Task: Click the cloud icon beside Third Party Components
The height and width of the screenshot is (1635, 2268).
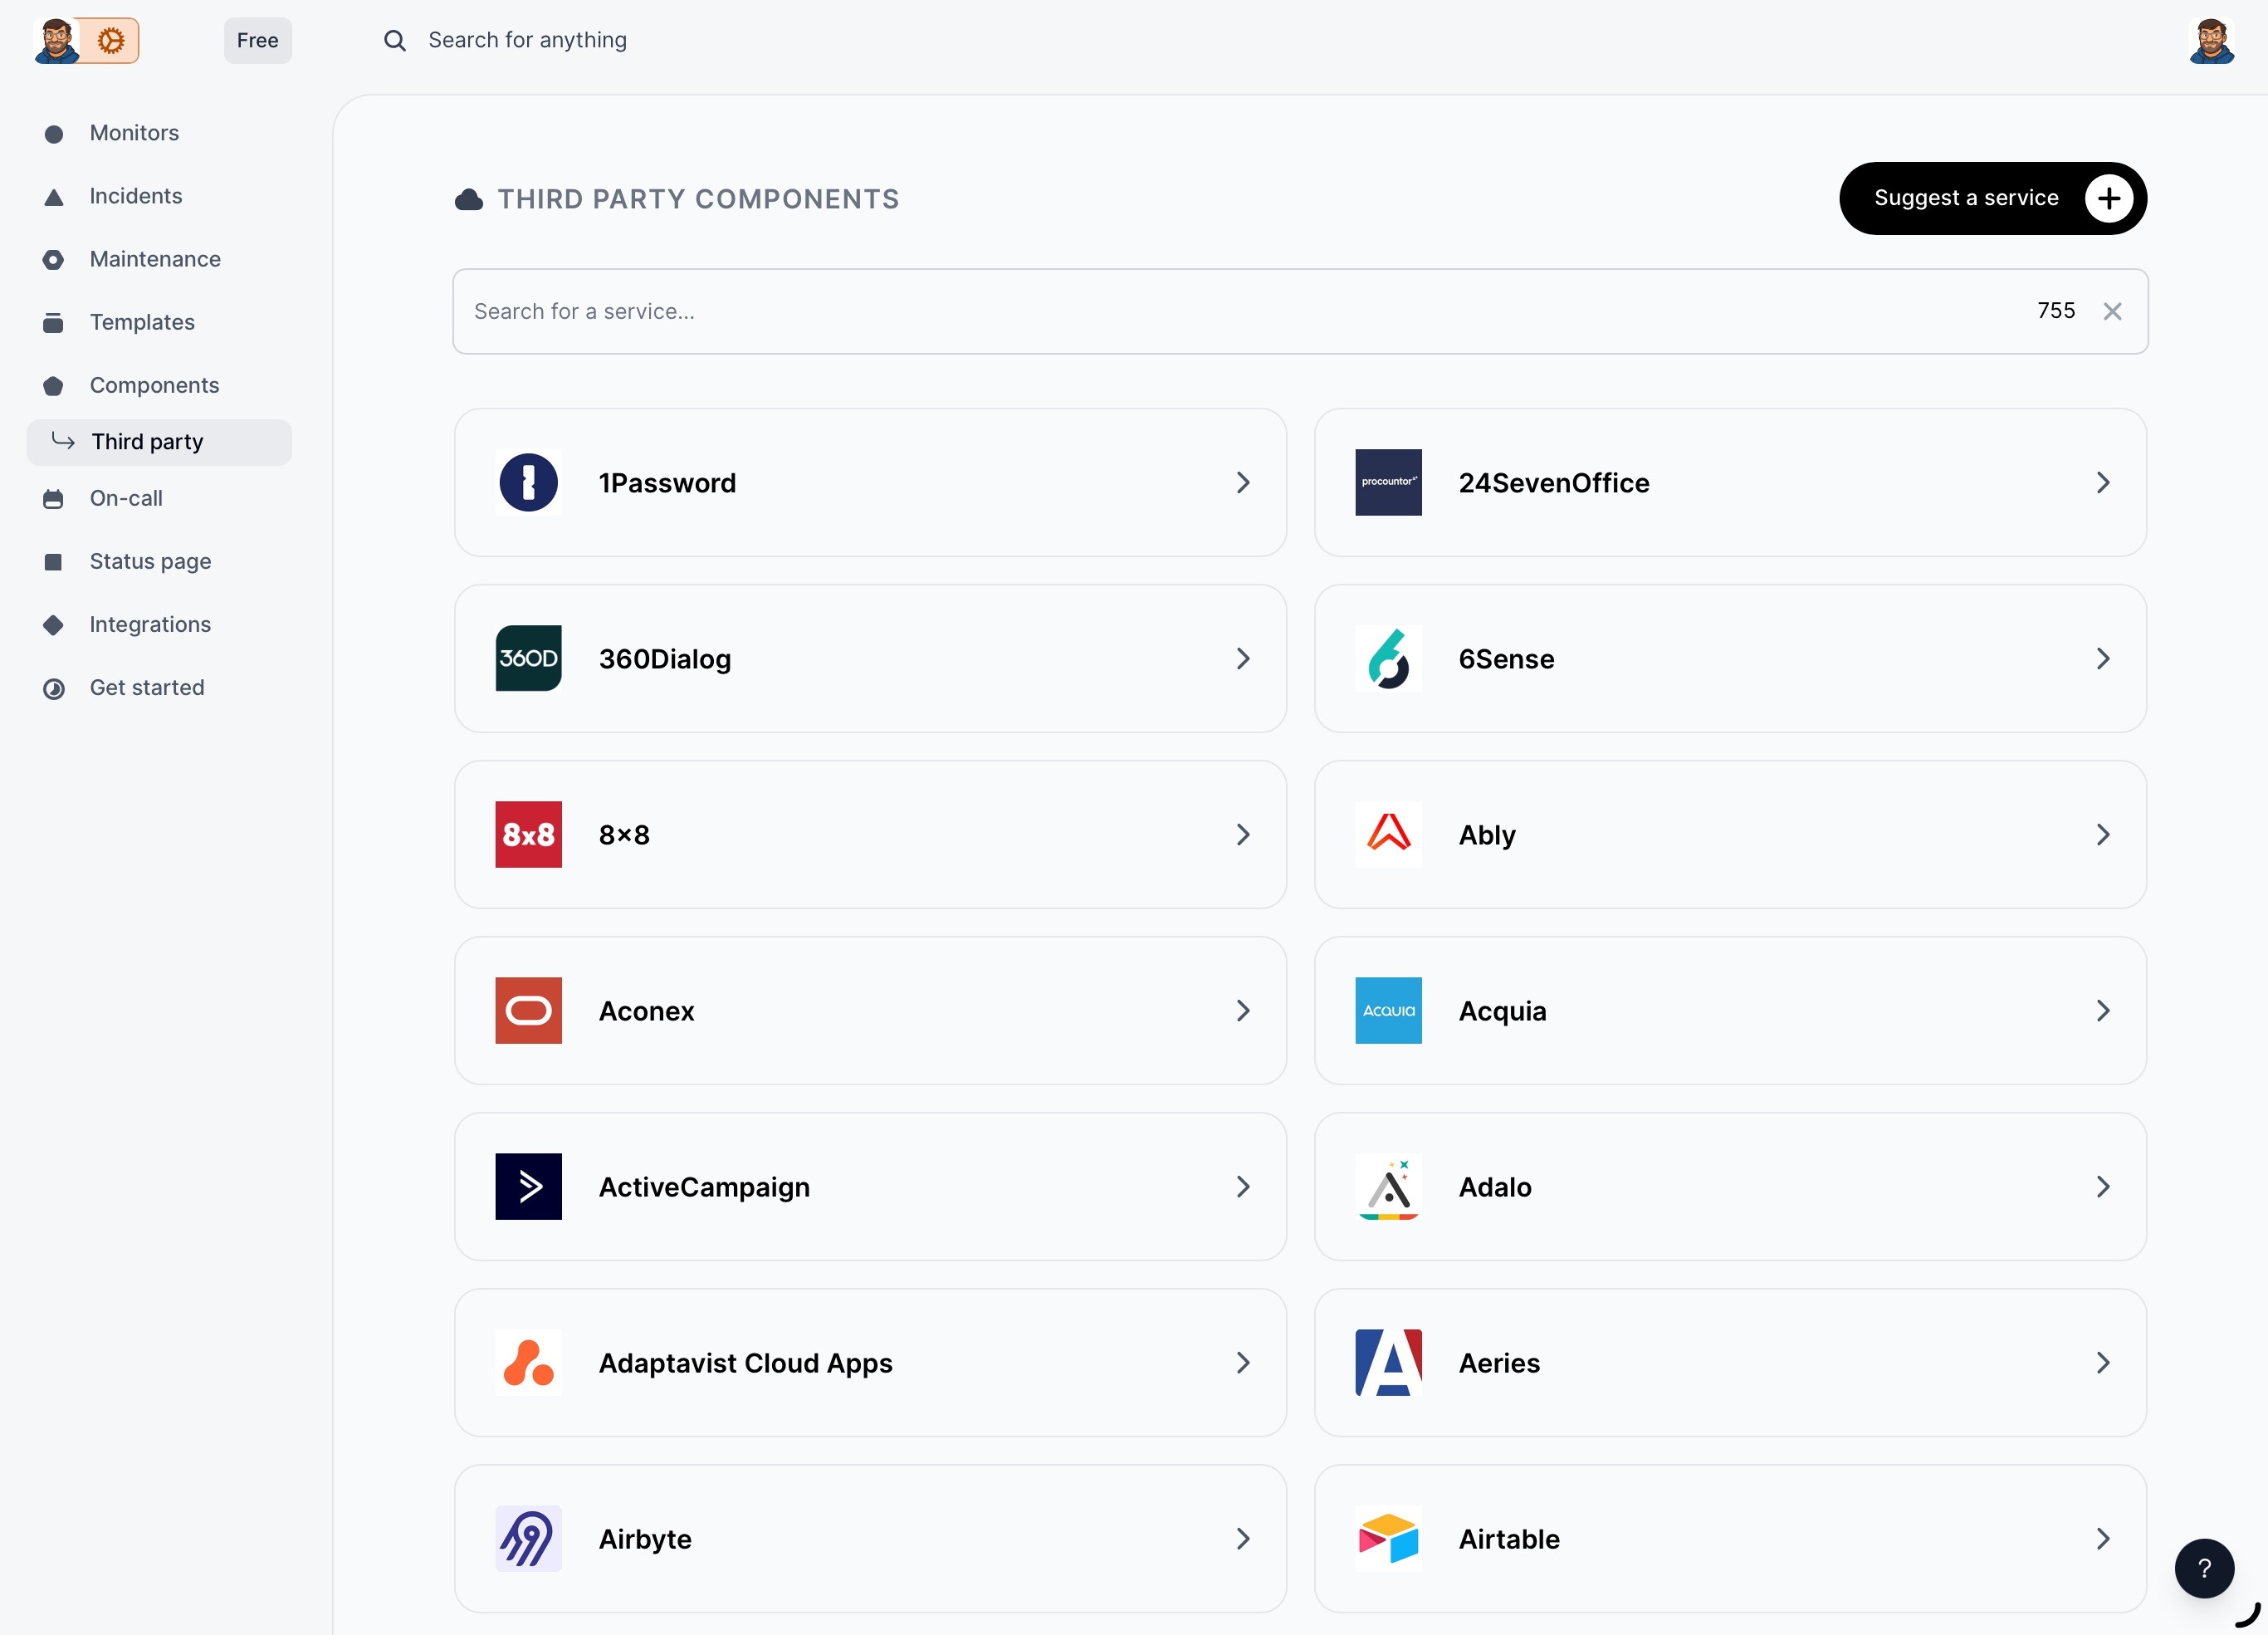Action: [469, 199]
